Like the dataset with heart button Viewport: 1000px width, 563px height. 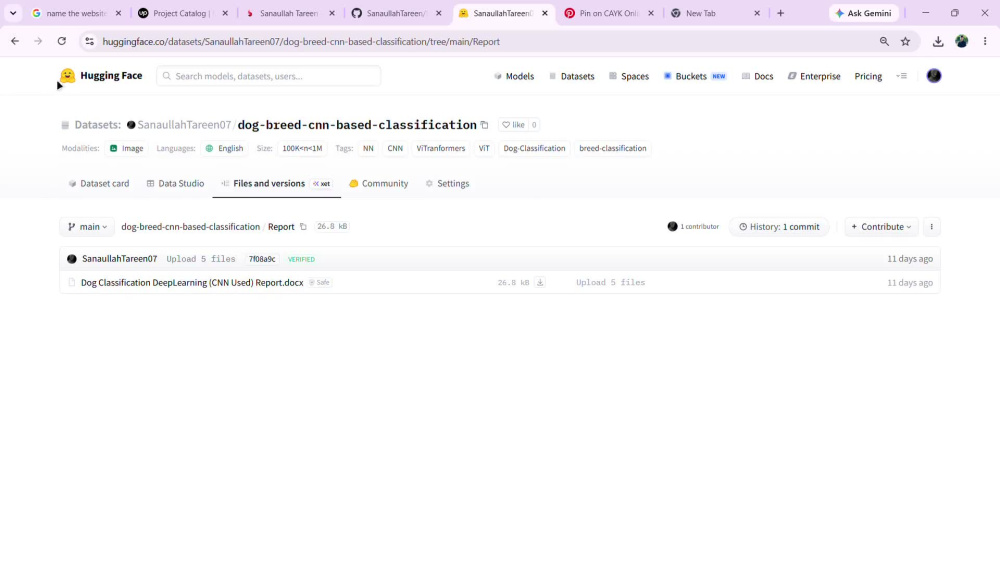tap(513, 125)
